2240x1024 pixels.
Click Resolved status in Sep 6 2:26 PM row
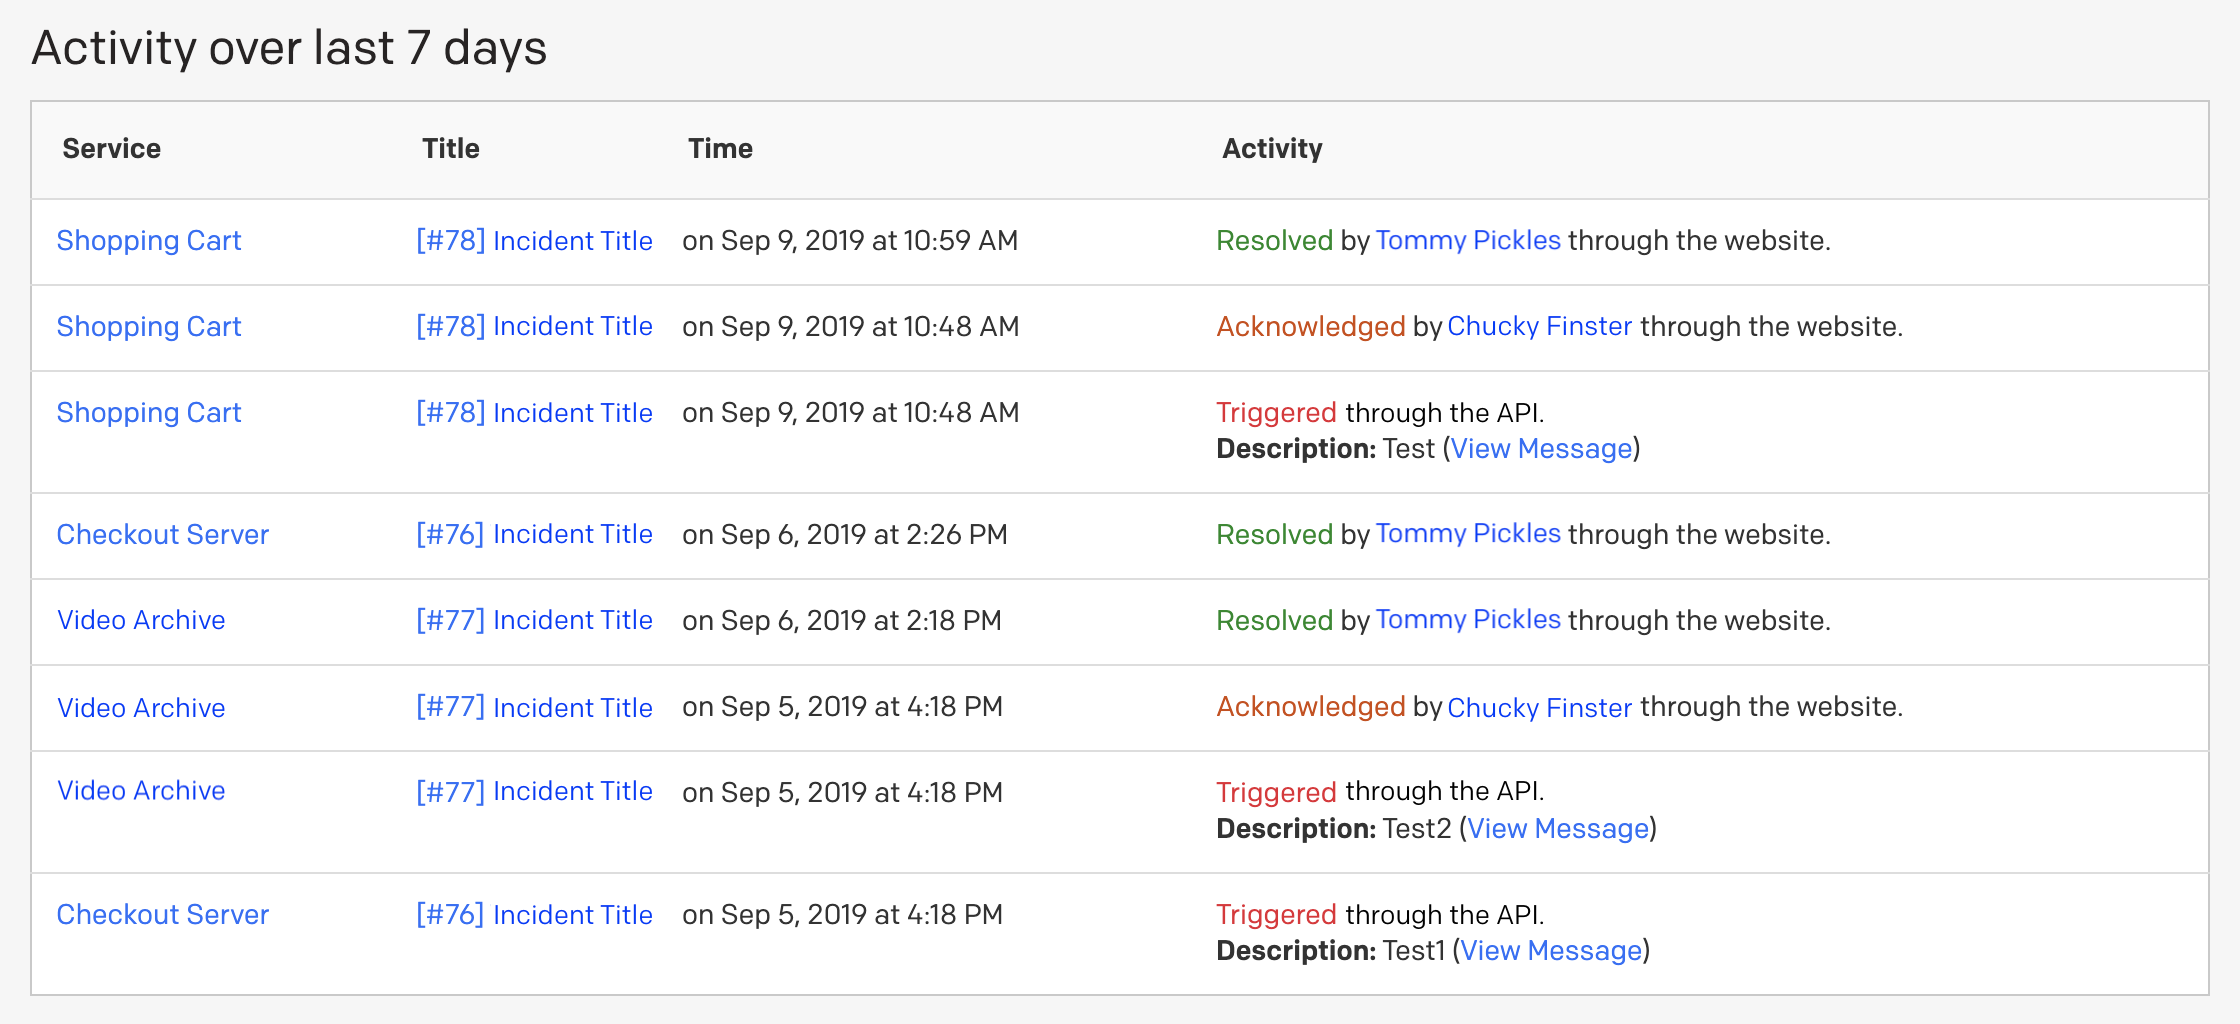(1275, 535)
